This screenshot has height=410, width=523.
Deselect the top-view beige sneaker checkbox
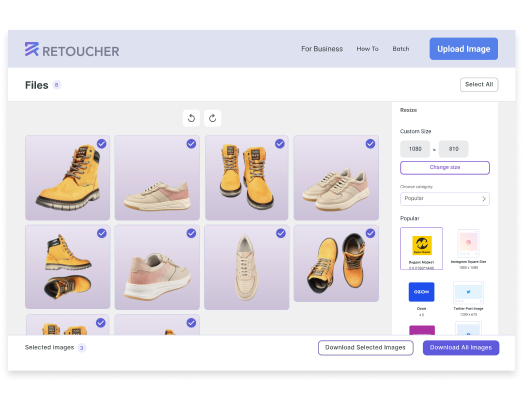281,233
